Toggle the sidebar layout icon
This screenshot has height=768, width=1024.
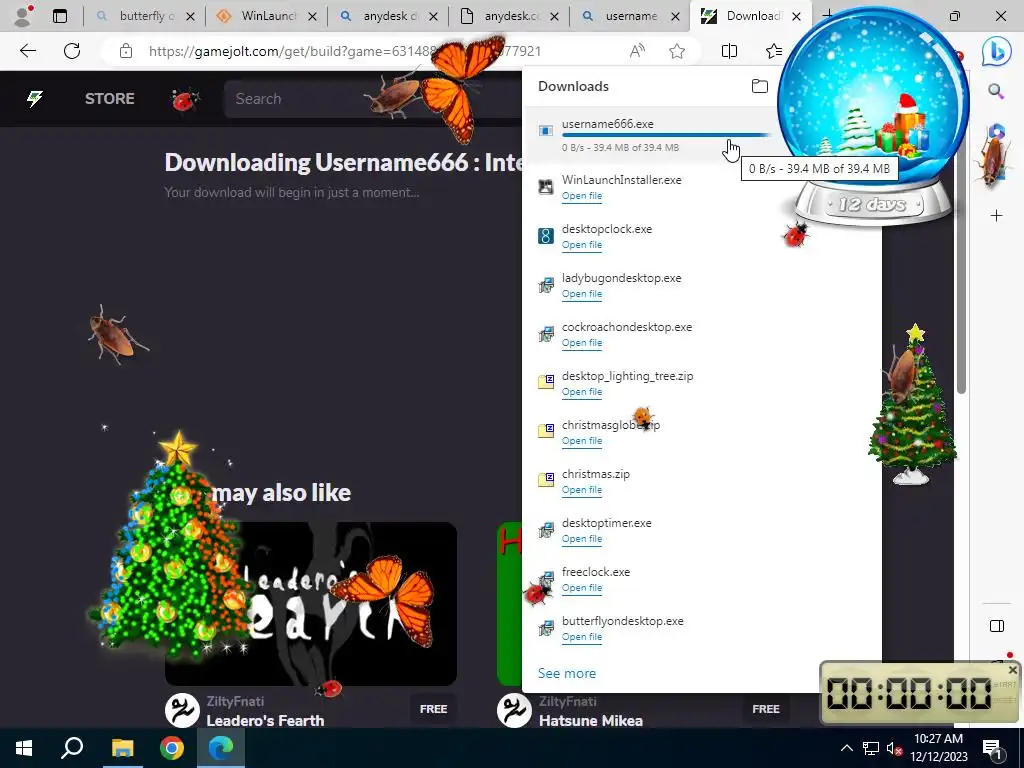[x=997, y=626]
